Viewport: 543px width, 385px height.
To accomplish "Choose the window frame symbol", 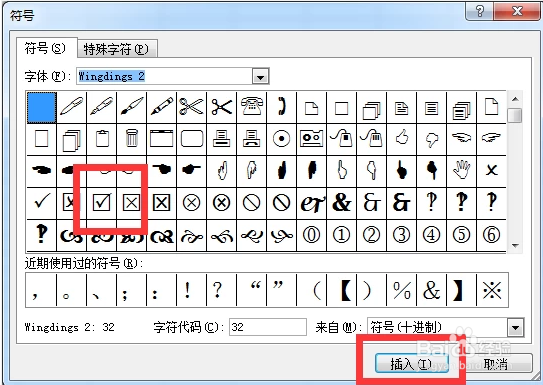I will [x=162, y=139].
